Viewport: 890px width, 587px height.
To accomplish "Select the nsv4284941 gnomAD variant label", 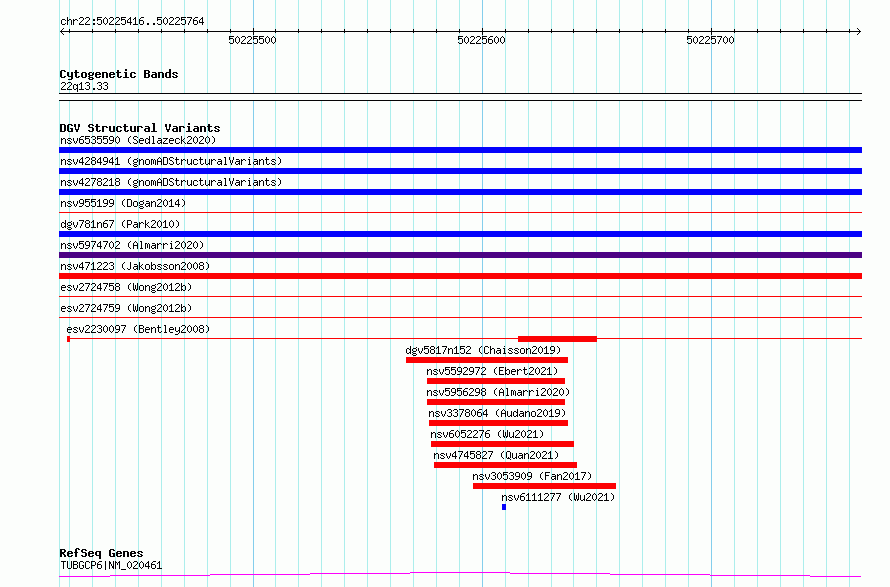I will point(170,161).
